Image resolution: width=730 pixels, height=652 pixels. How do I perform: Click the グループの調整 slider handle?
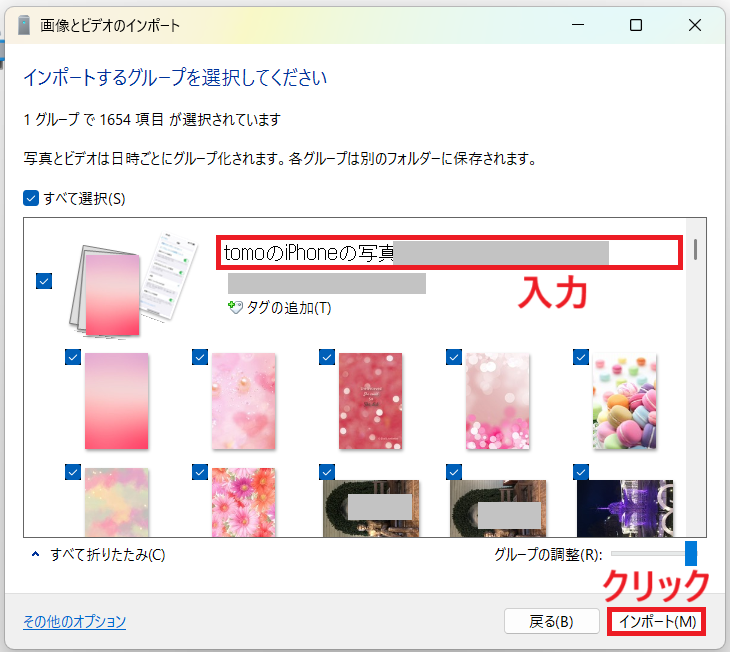(690, 554)
